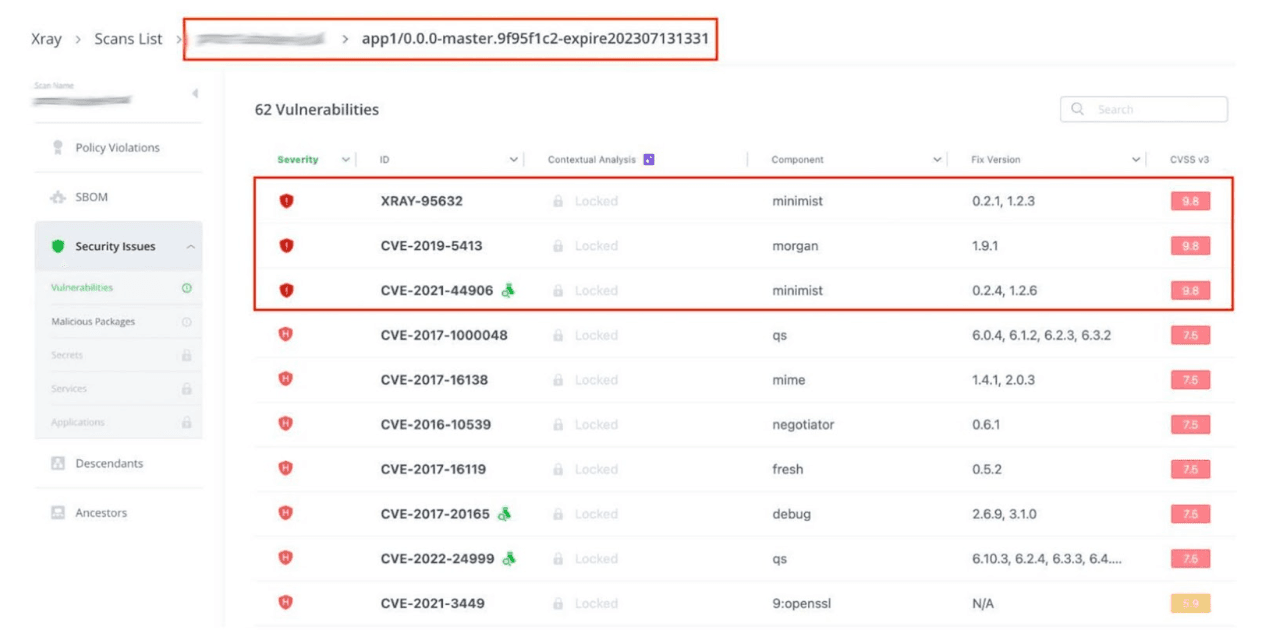Go to Scans List in breadcrumb
The image size is (1268, 638).
[x=128, y=39]
